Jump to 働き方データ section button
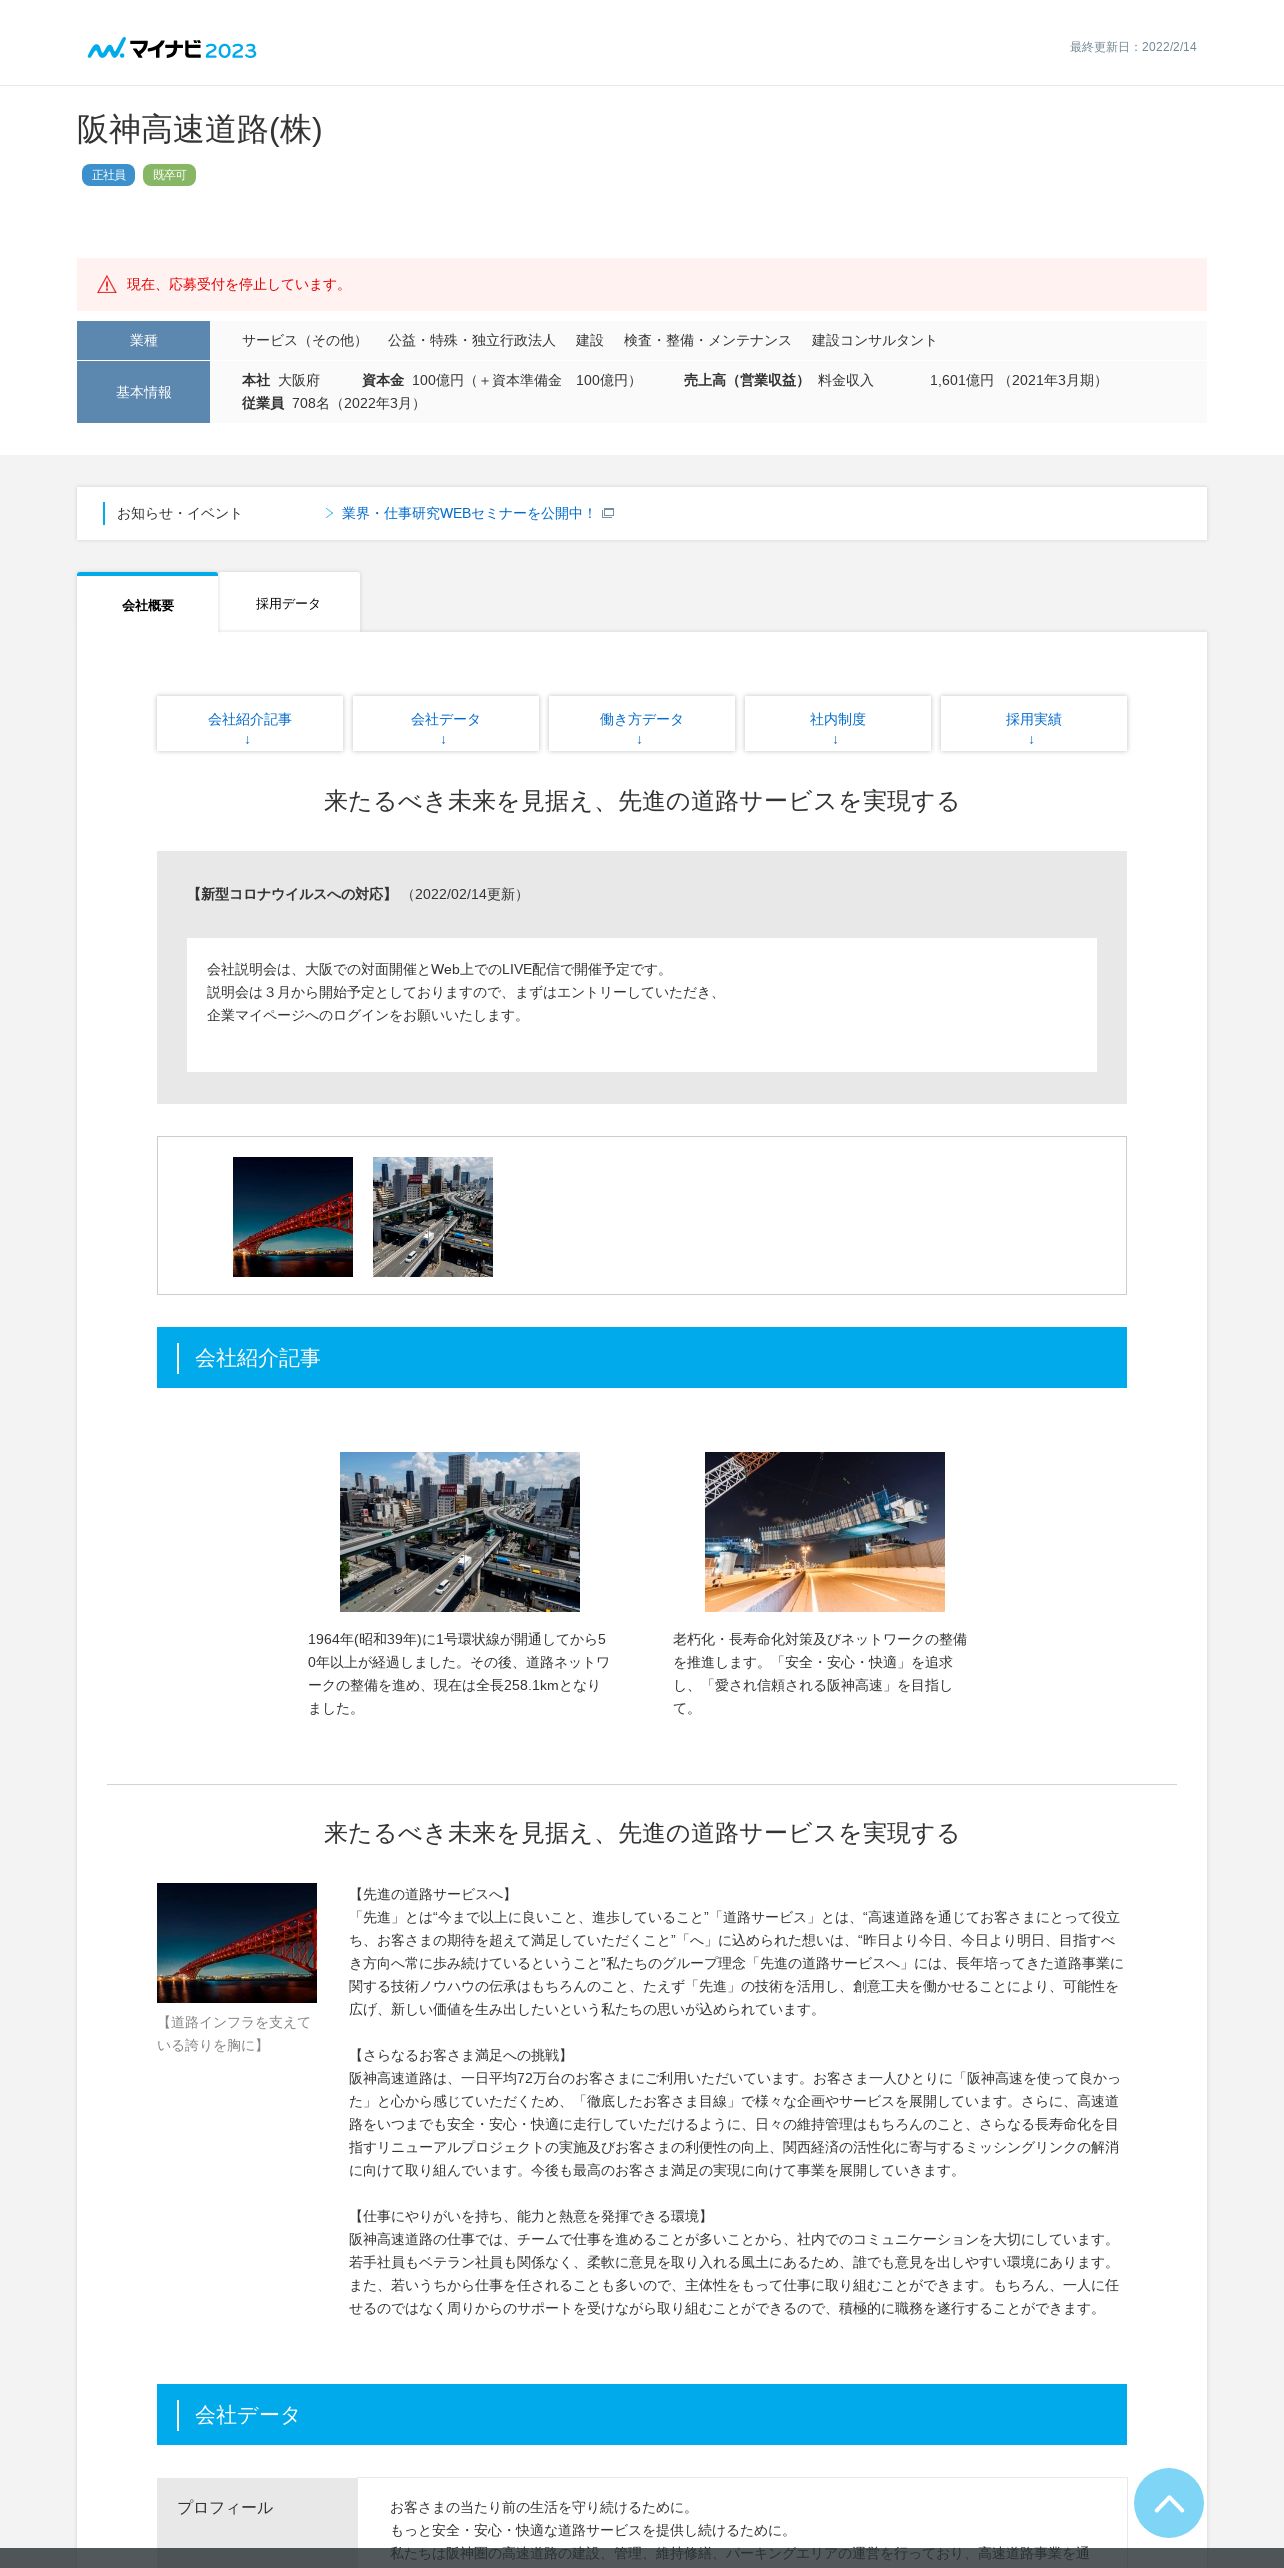This screenshot has height=2568, width=1284. [642, 723]
